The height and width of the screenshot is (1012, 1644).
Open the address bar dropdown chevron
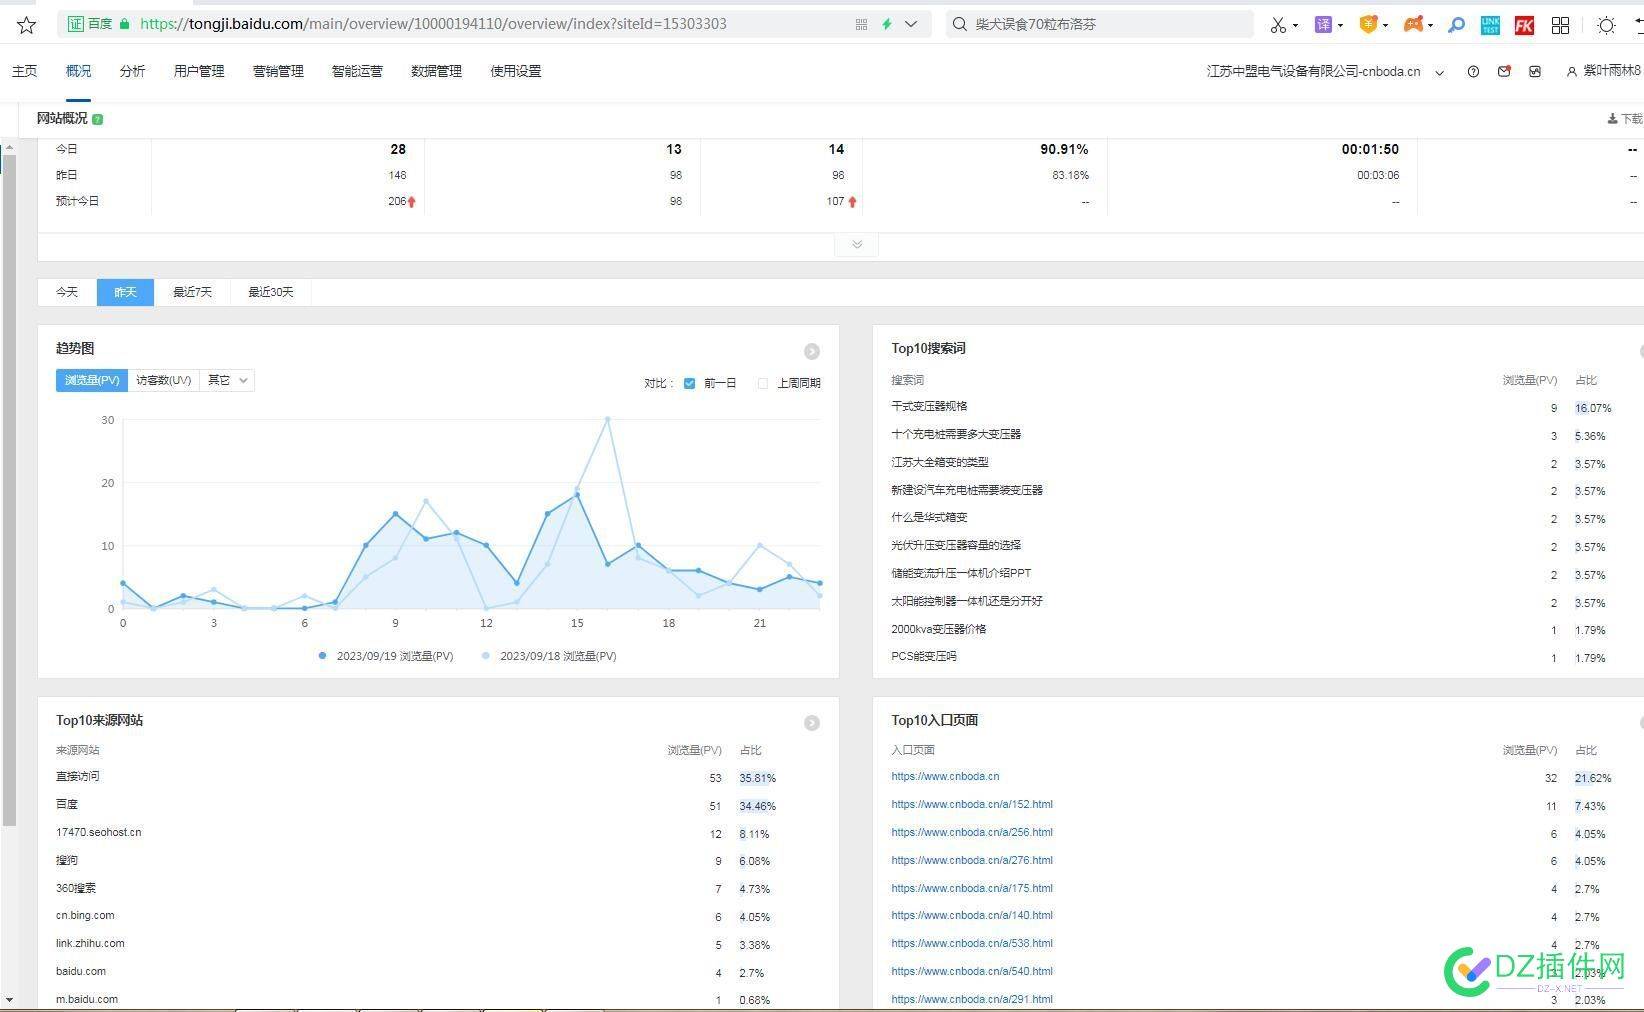911,24
